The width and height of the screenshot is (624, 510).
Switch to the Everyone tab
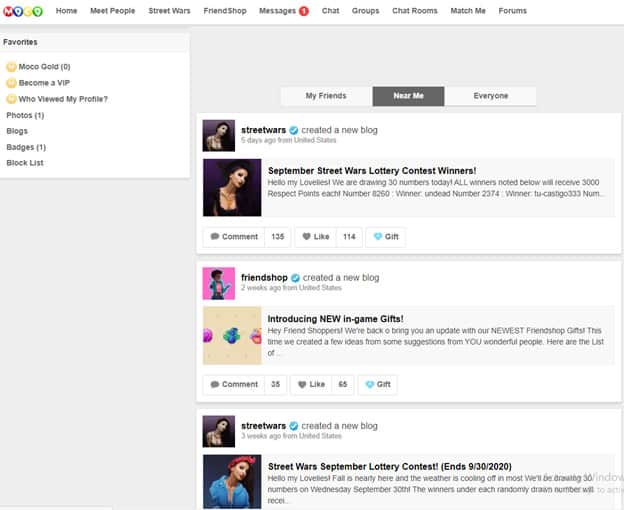point(491,96)
